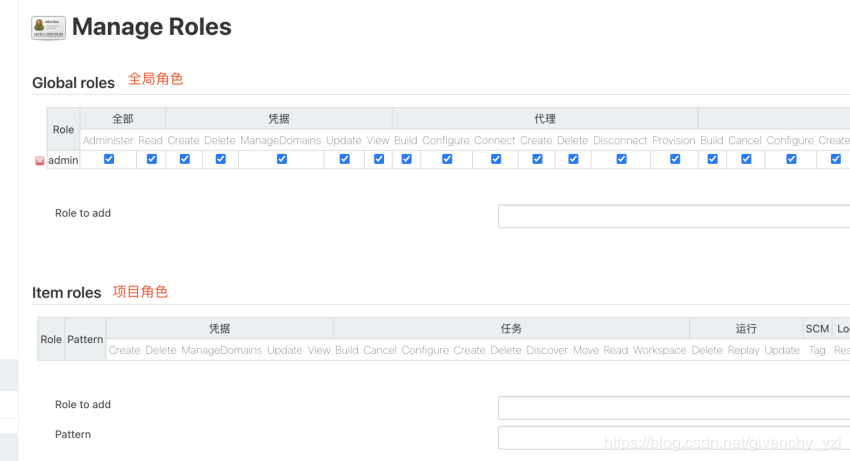Click ManageDomains label in Global roles table
The height and width of the screenshot is (461, 850).
pyautogui.click(x=280, y=140)
